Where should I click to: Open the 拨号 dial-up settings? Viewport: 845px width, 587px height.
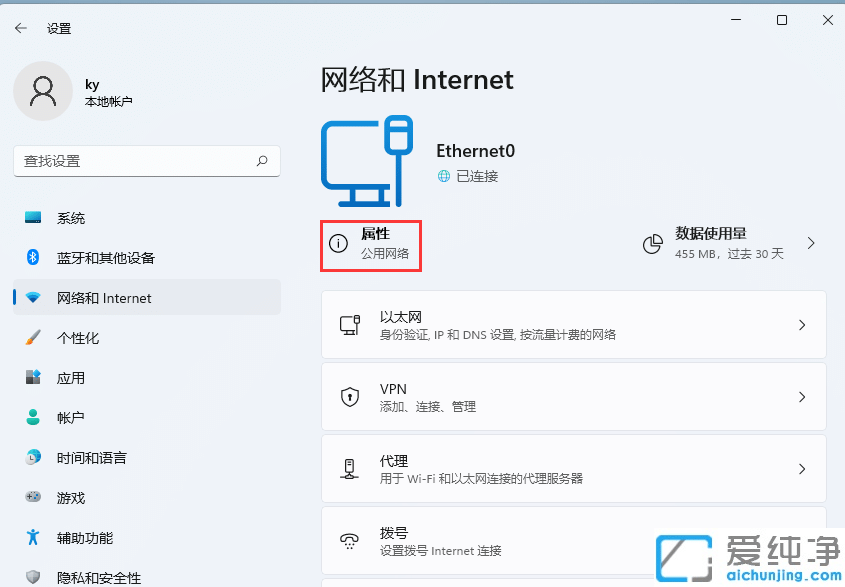coord(573,540)
